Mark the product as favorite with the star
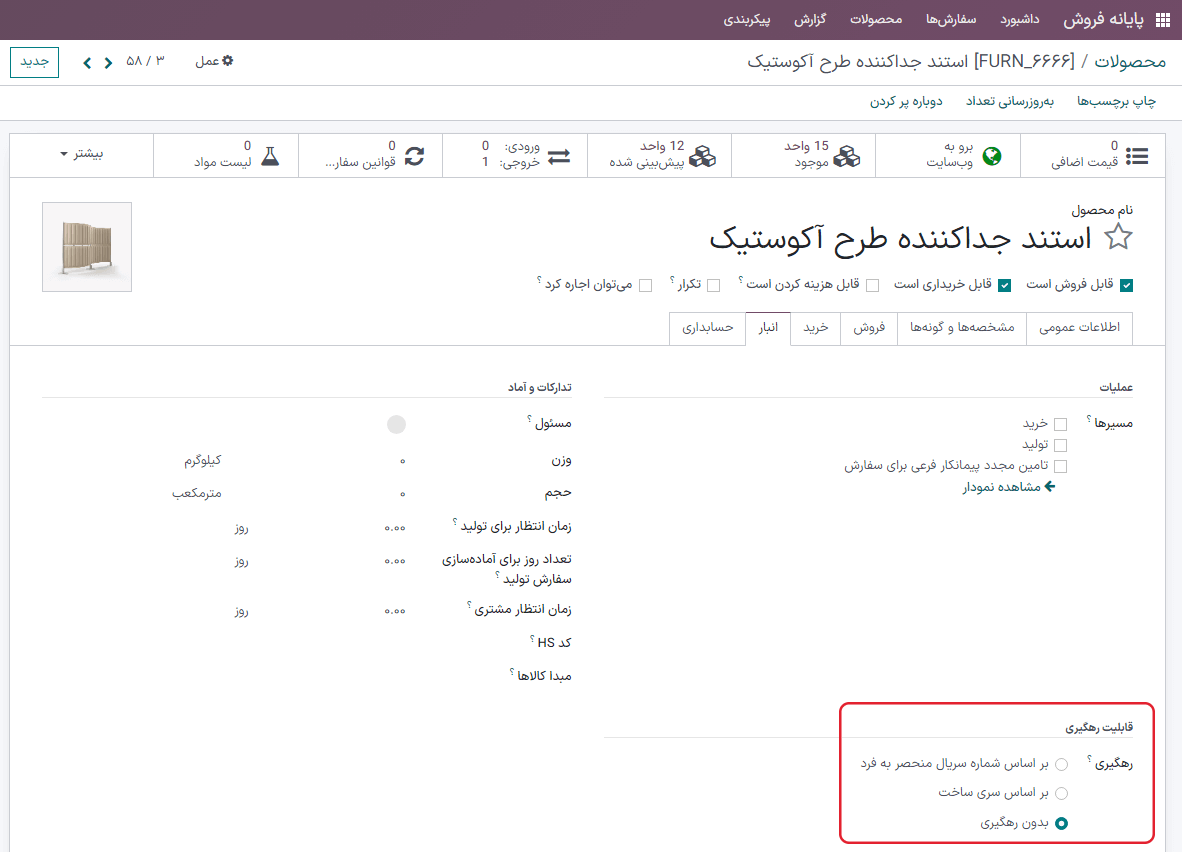1182x852 pixels. pyautogui.click(x=1119, y=238)
